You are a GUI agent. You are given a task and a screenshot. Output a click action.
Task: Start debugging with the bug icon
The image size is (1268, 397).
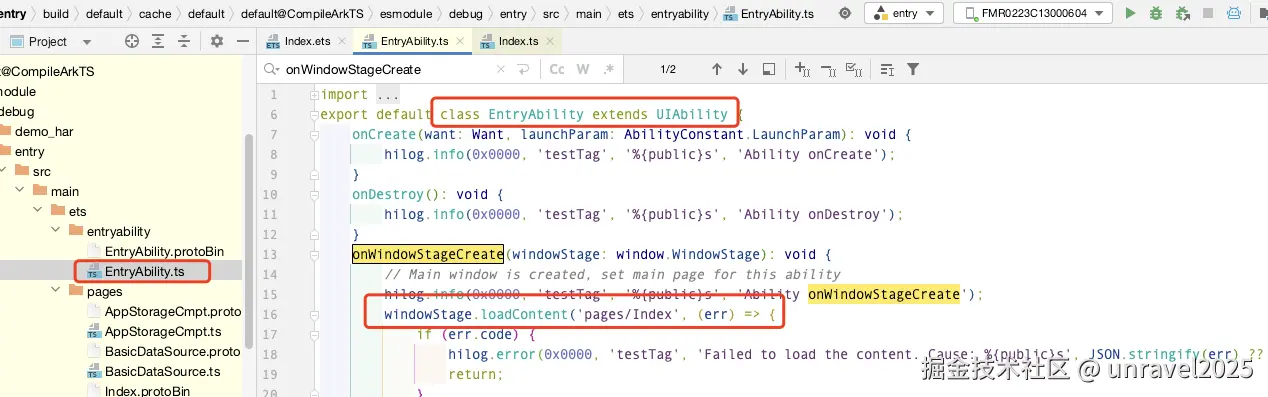pos(1156,14)
